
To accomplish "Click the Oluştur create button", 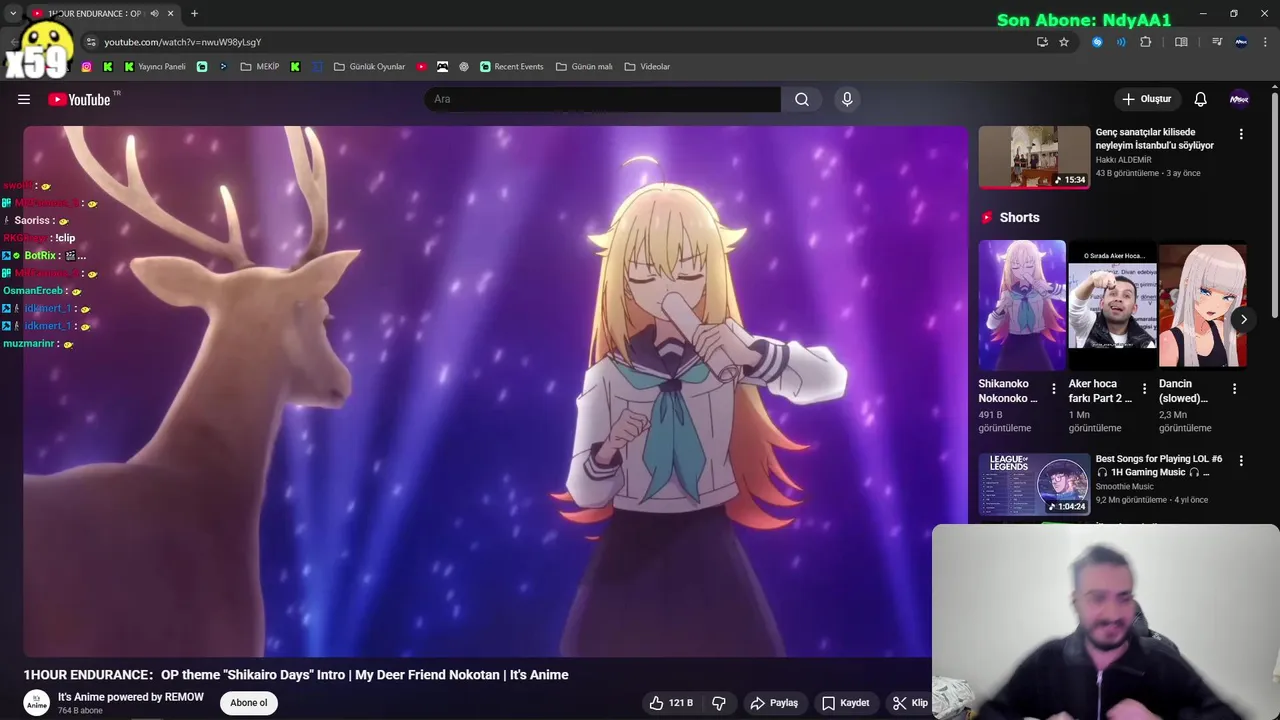I will [x=1146, y=99].
